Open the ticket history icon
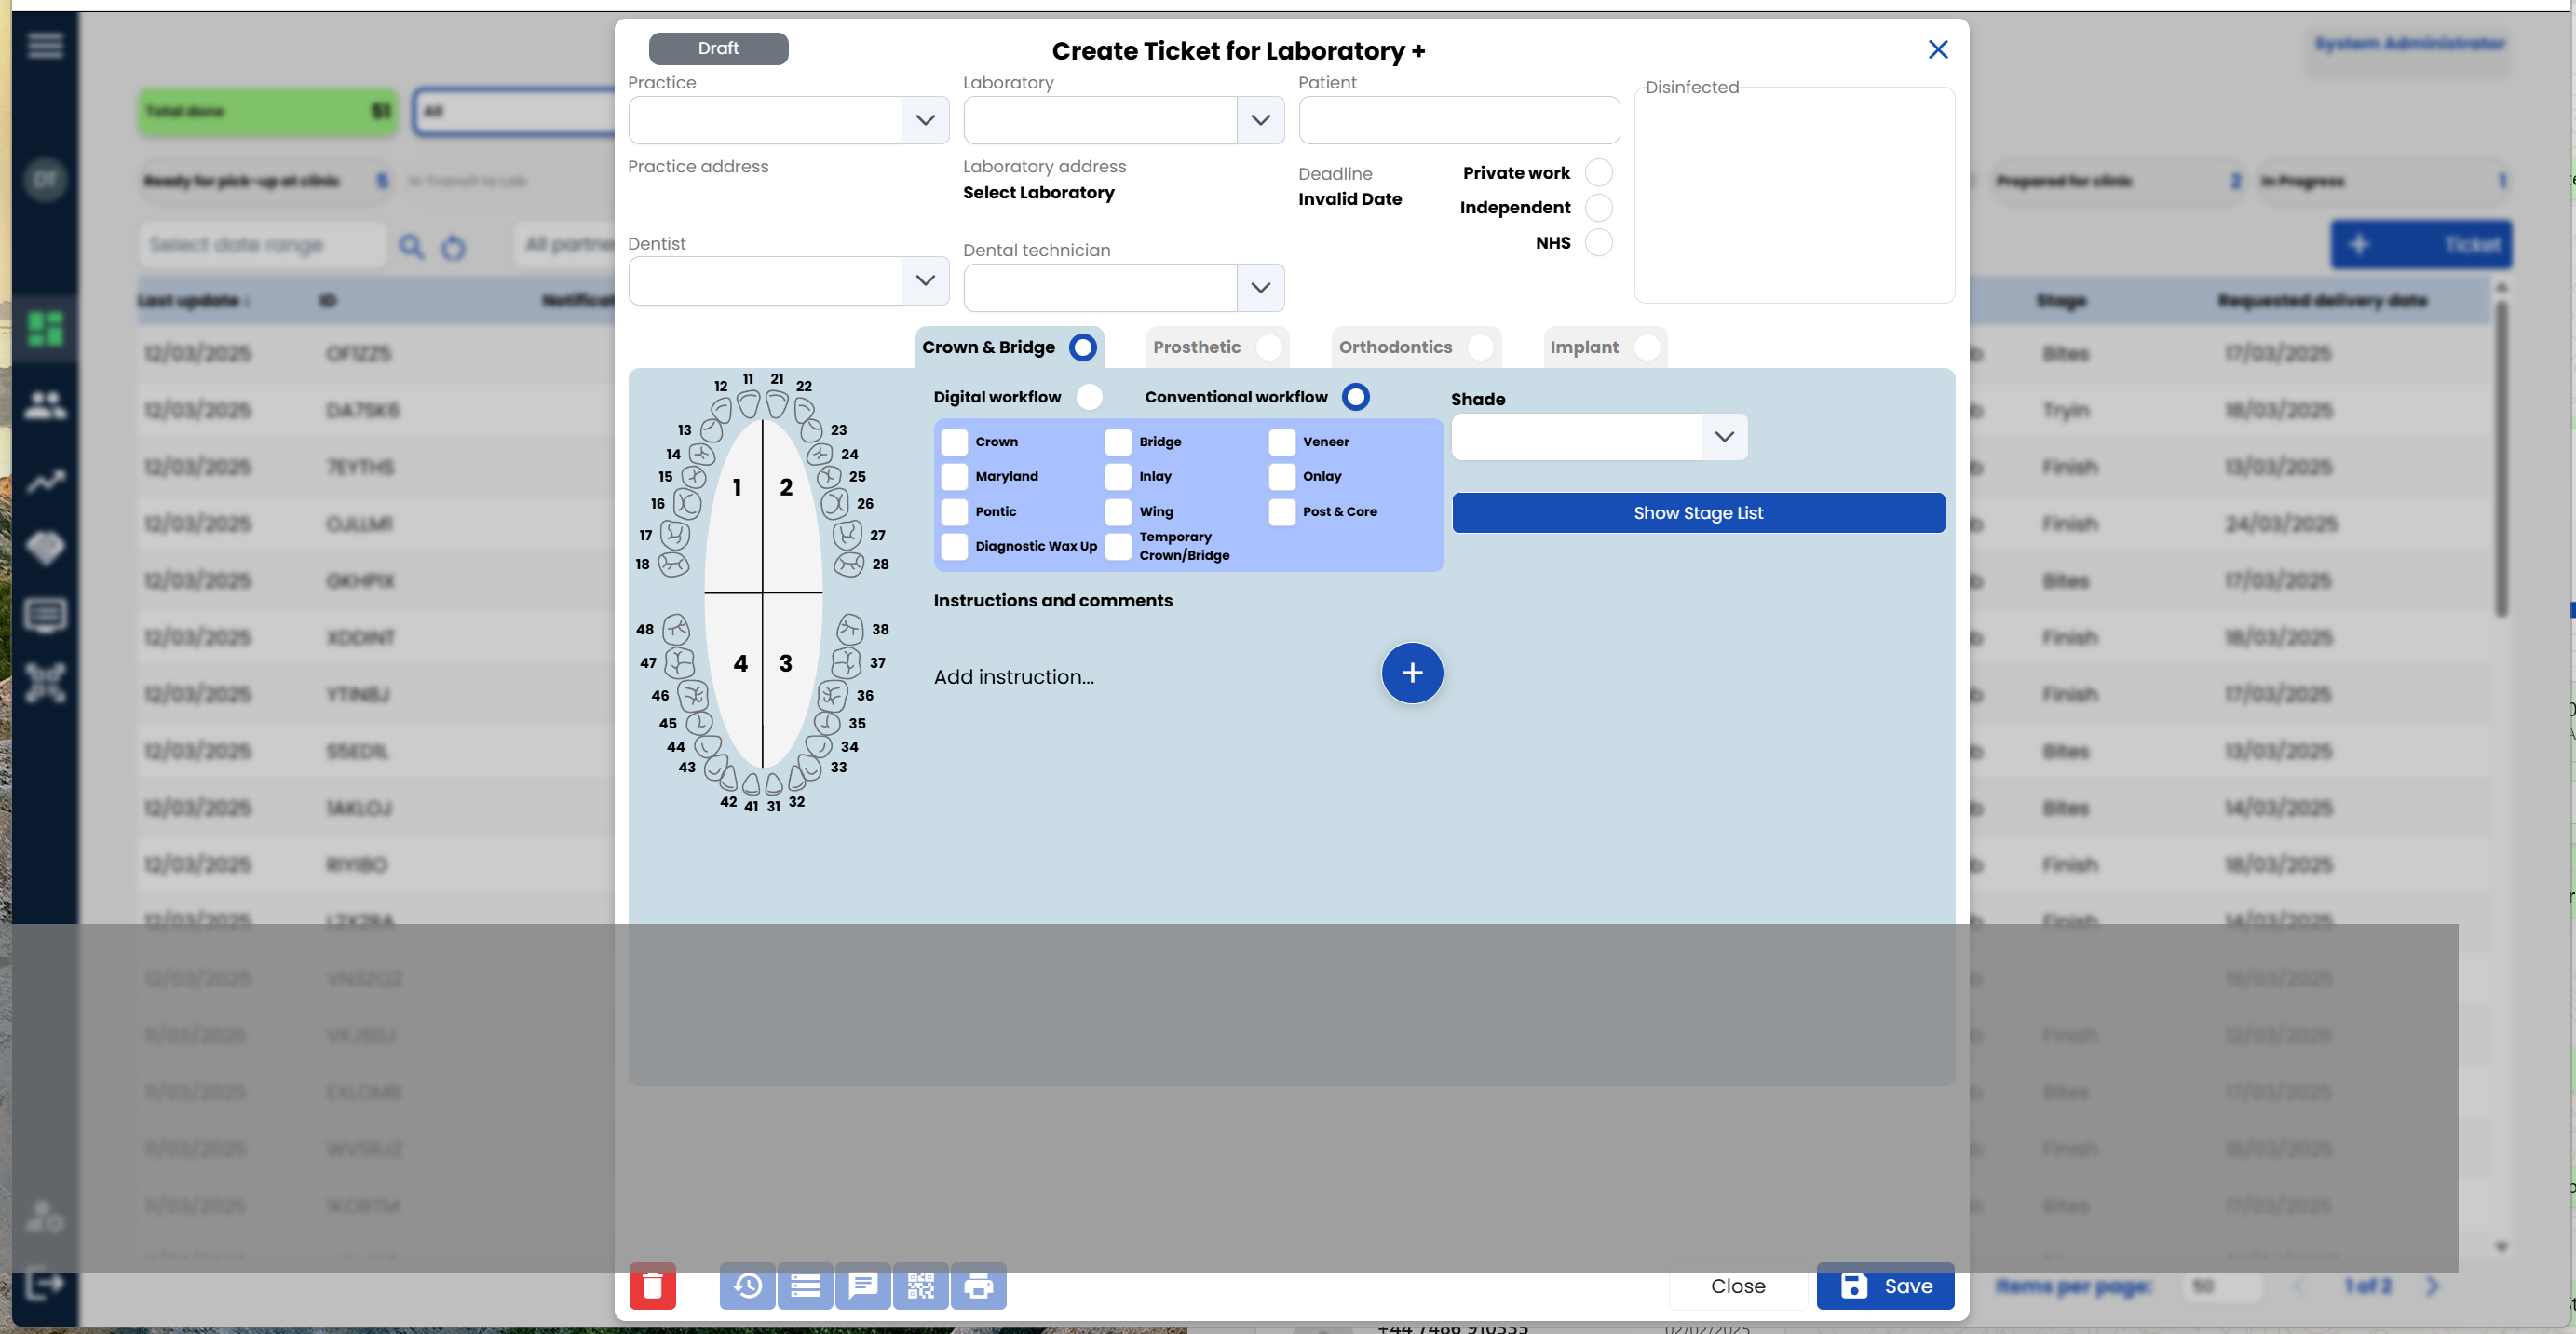The image size is (2576, 1334). click(x=748, y=1287)
